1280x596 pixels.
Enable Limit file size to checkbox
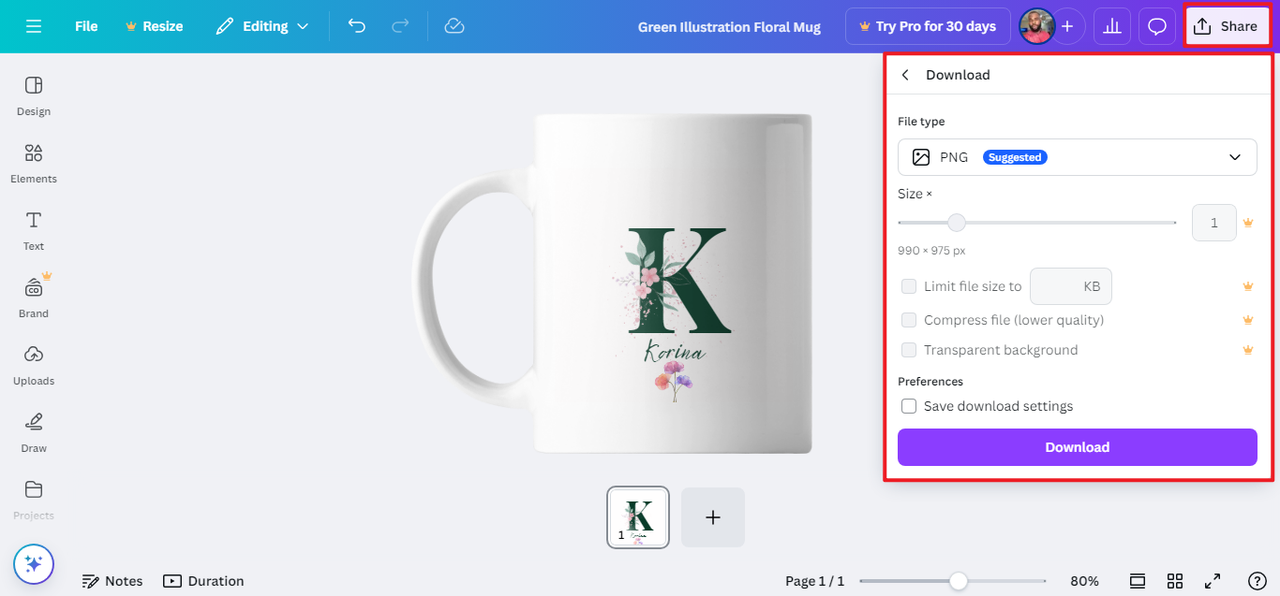(x=909, y=286)
